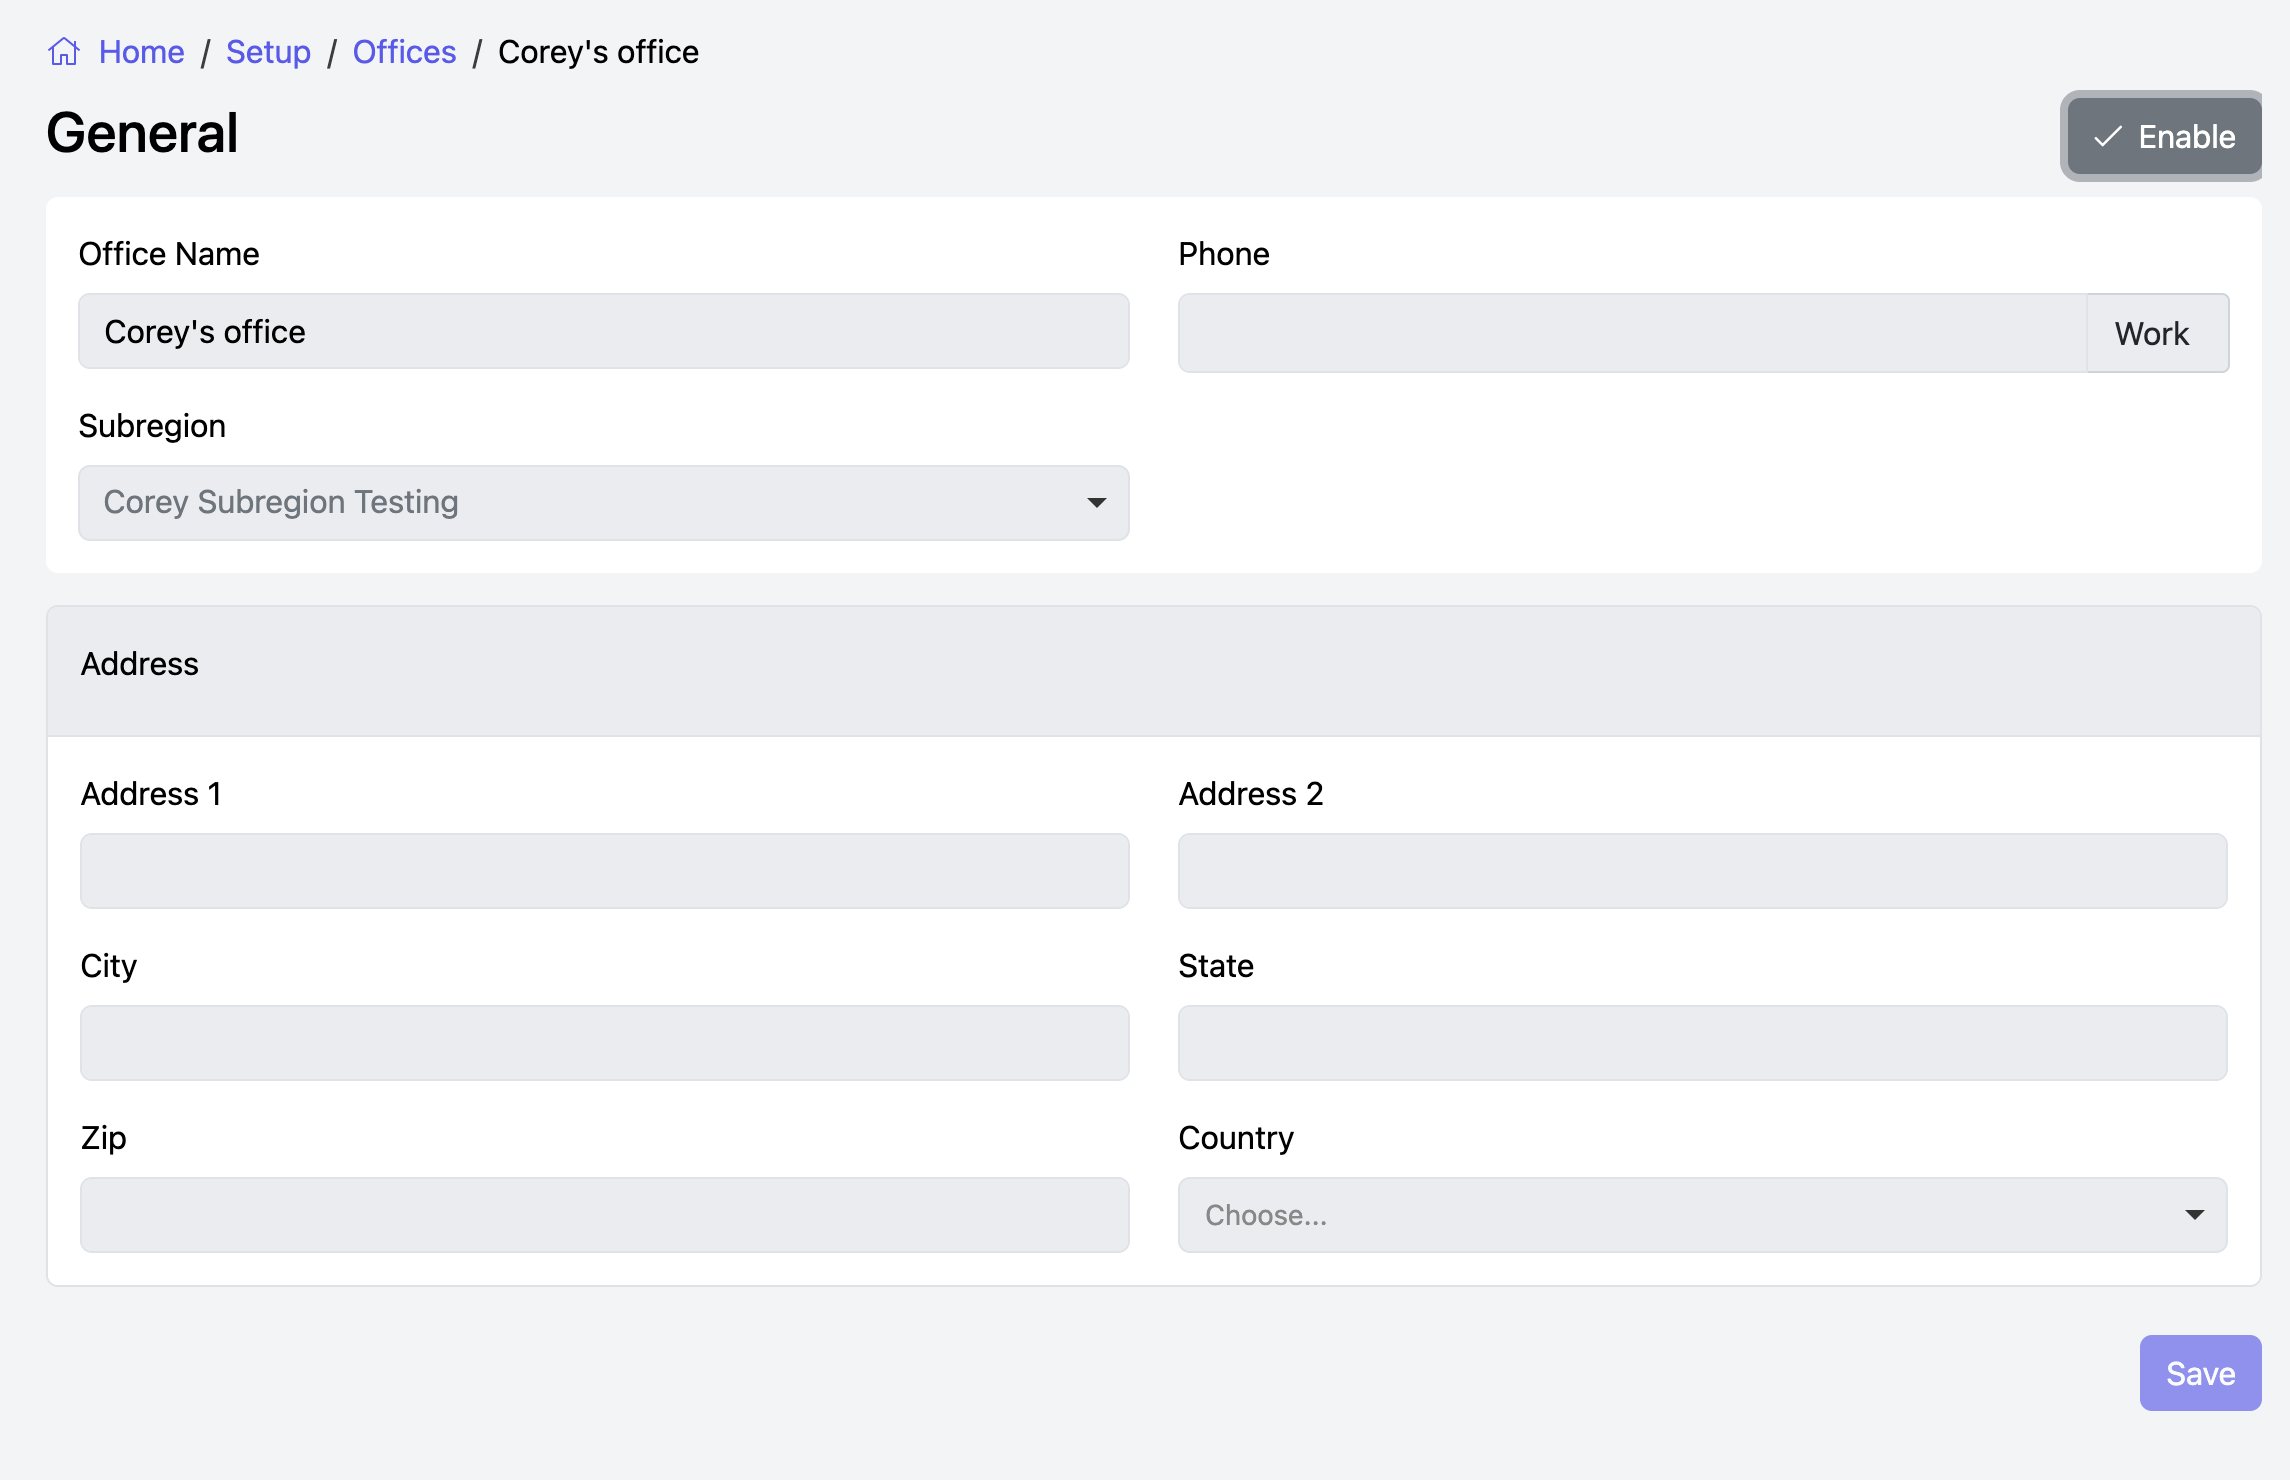This screenshot has height=1480, width=2290.
Task: Click the Corey's office breadcrumb text
Action: (598, 52)
